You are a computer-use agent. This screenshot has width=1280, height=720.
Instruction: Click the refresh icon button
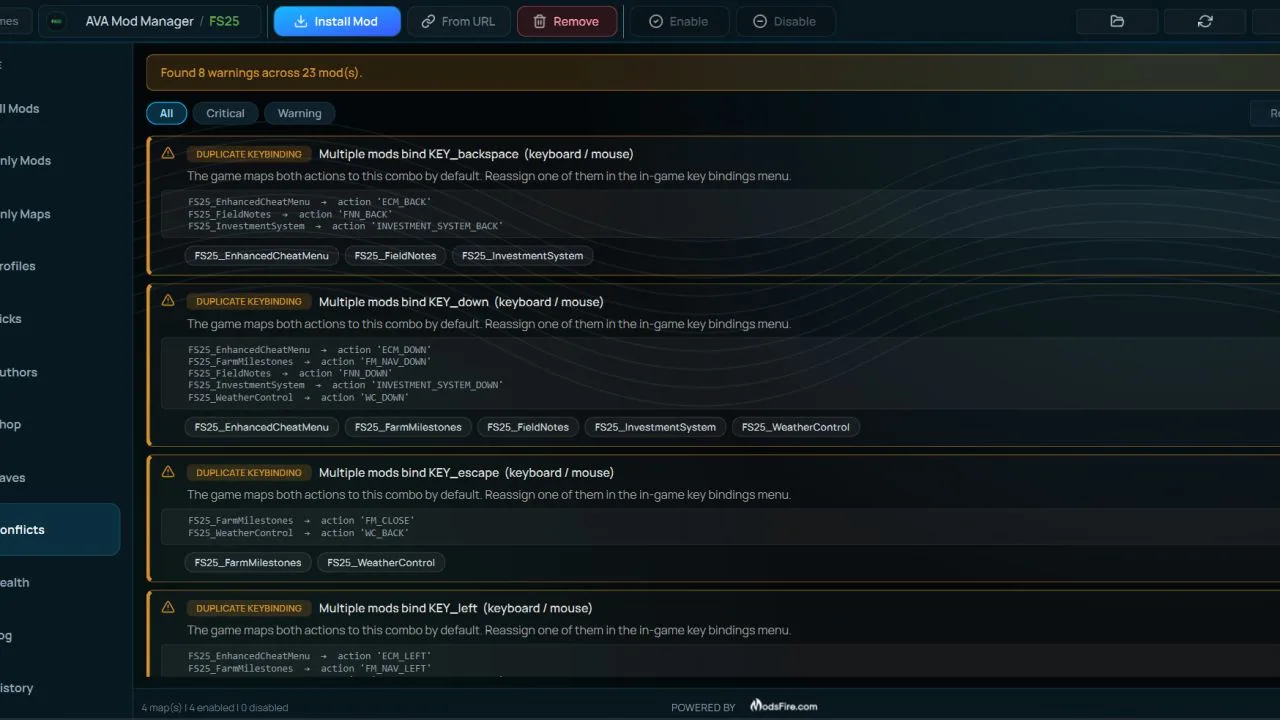pyautogui.click(x=1205, y=21)
